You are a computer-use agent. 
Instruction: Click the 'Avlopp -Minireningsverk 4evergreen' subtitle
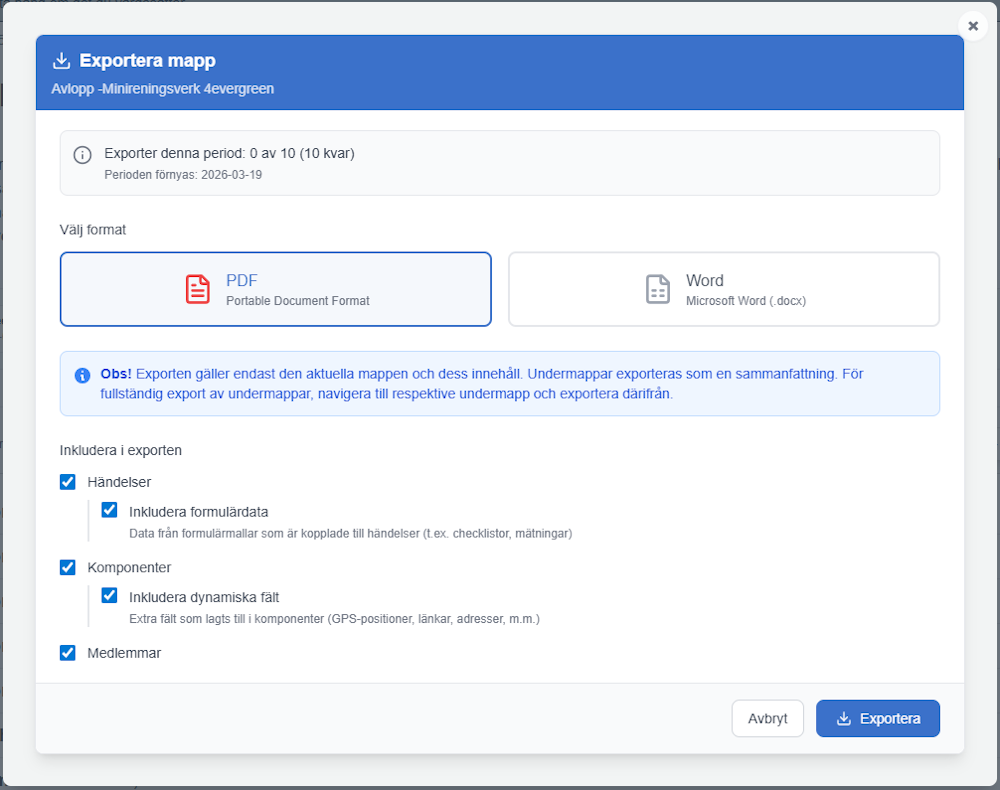163,89
